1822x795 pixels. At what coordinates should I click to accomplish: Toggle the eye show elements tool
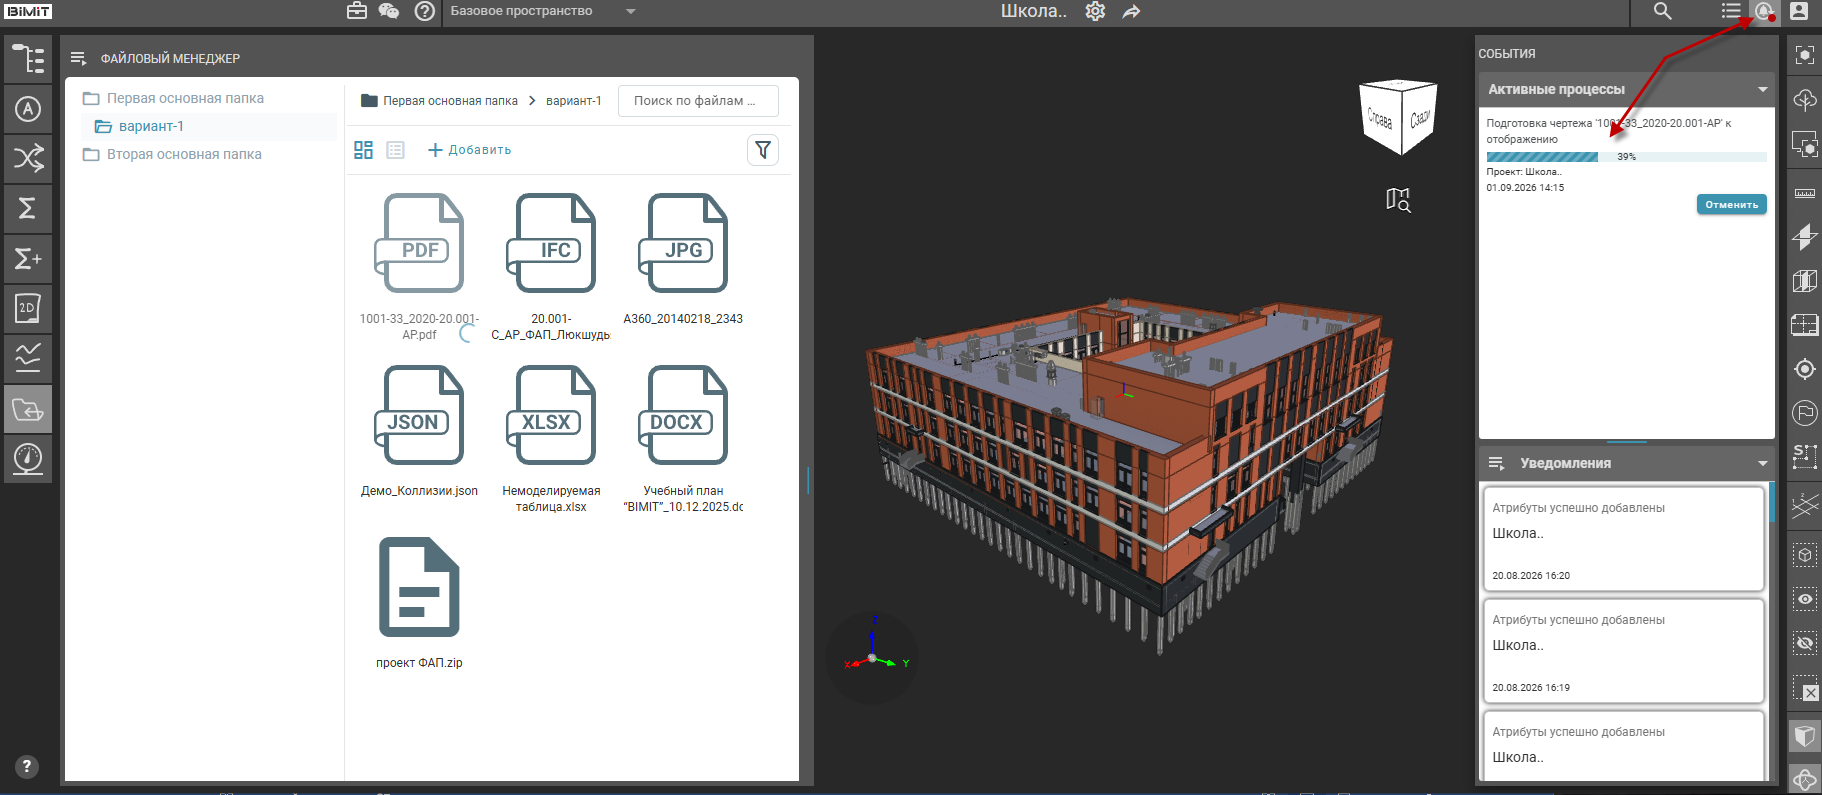1805,599
